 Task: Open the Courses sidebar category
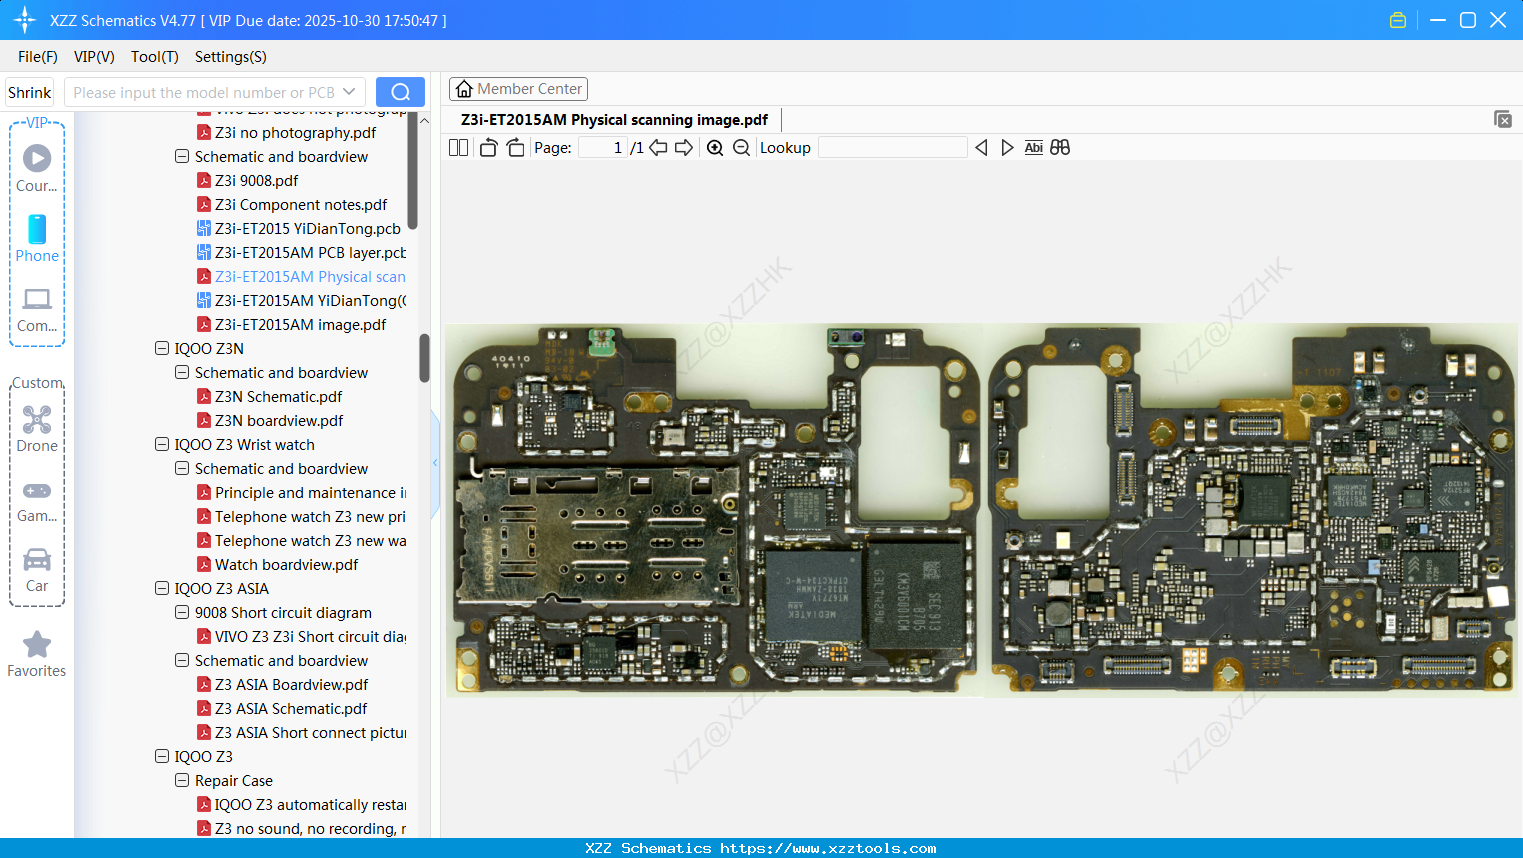click(x=37, y=168)
